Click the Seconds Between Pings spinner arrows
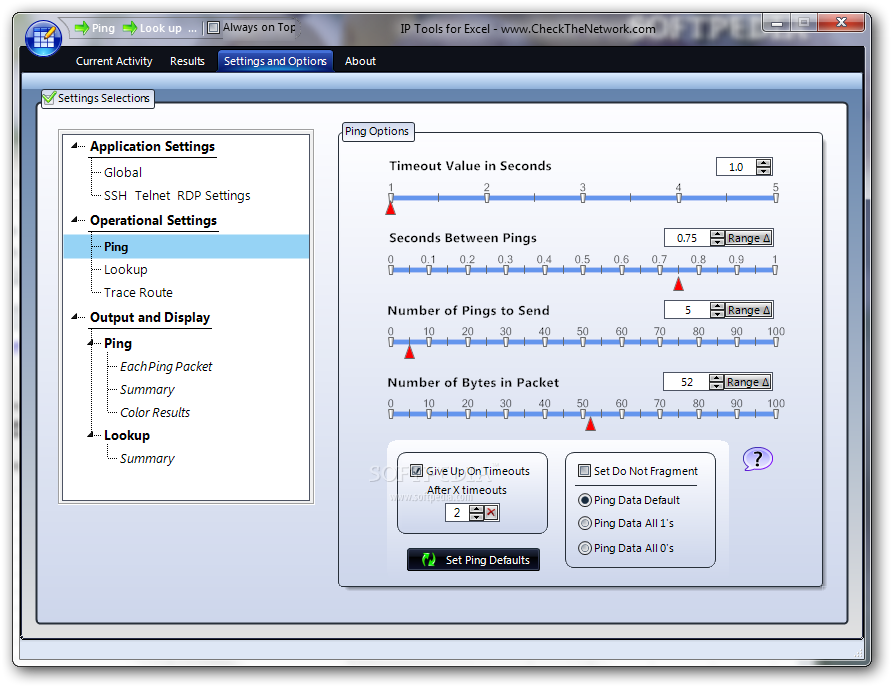The image size is (892, 687). click(x=717, y=238)
